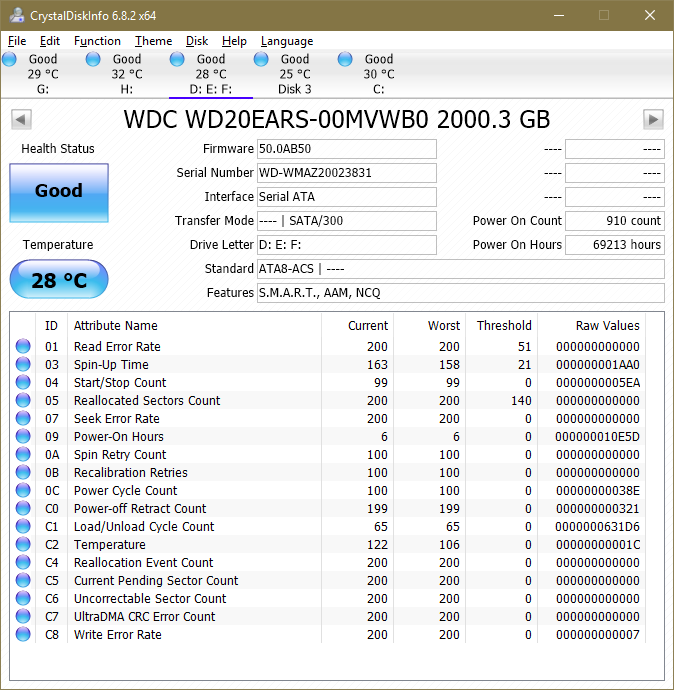Viewport: 674px width, 690px height.
Task: Click status icon for Load/Unload Cycle Count
Action: click(x=23, y=527)
